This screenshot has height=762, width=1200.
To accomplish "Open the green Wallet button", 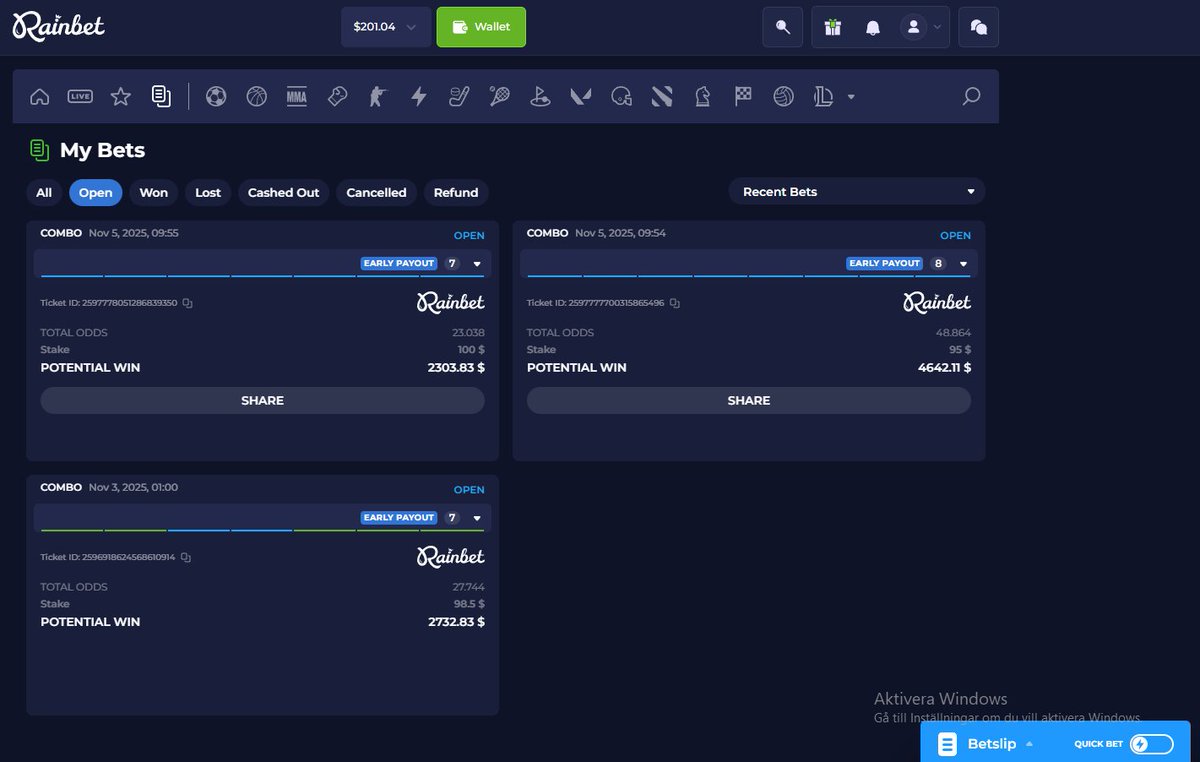I will click(x=481, y=27).
